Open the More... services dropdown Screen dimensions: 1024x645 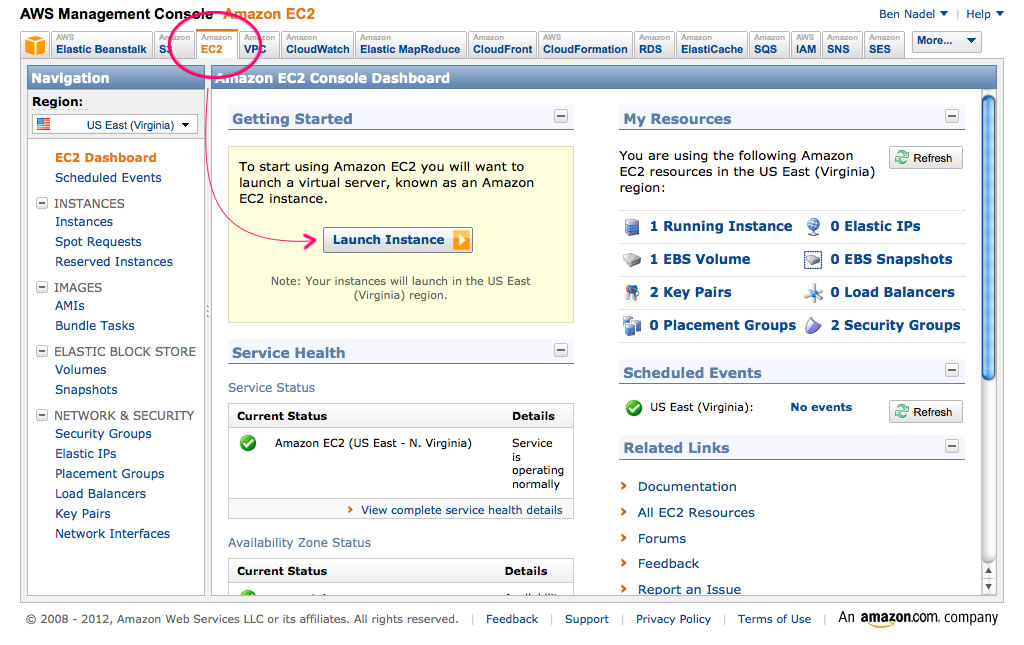pyautogui.click(x=946, y=41)
